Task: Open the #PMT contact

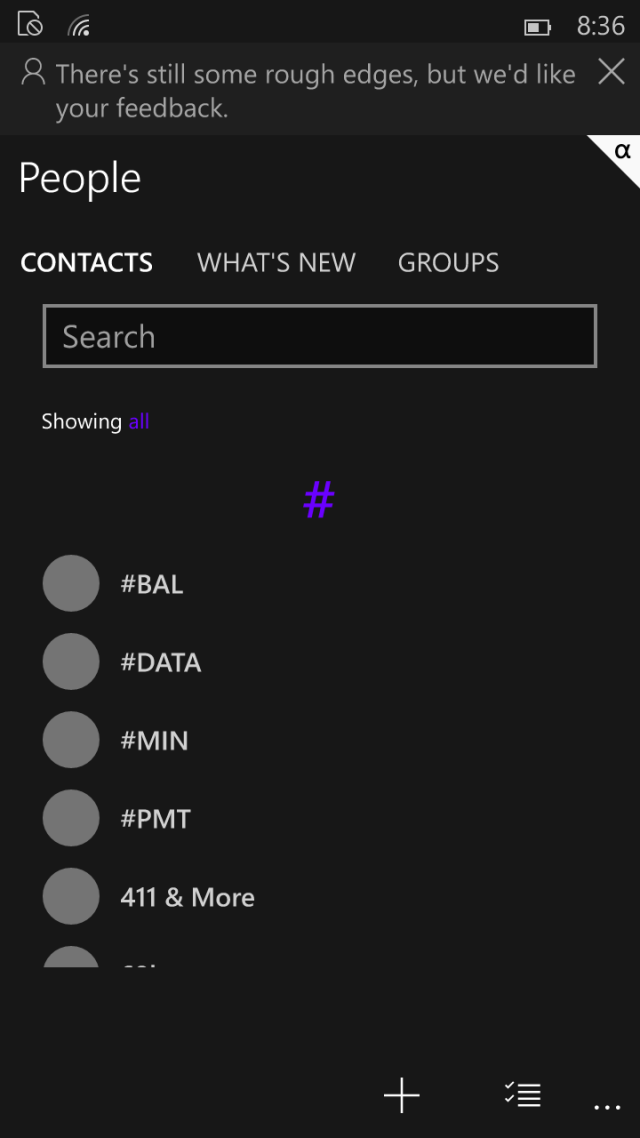Action: 156,819
